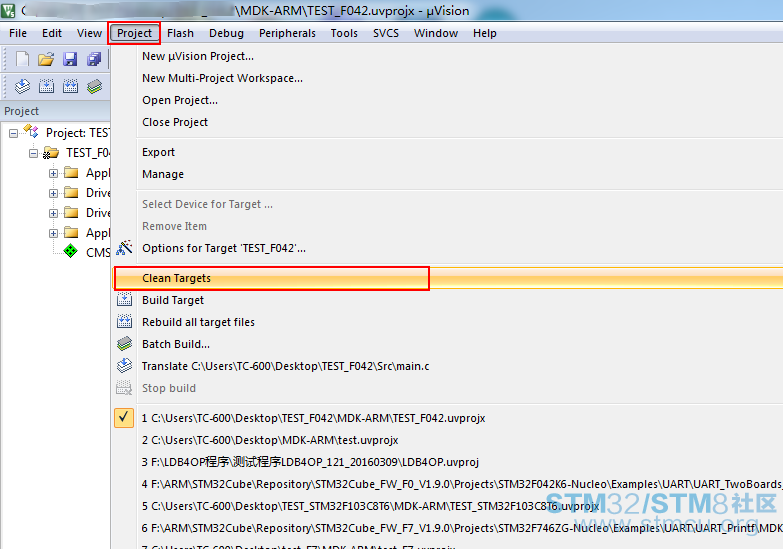The height and width of the screenshot is (549, 783).
Task: Click the Build toolbar icon
Action: click(46, 86)
